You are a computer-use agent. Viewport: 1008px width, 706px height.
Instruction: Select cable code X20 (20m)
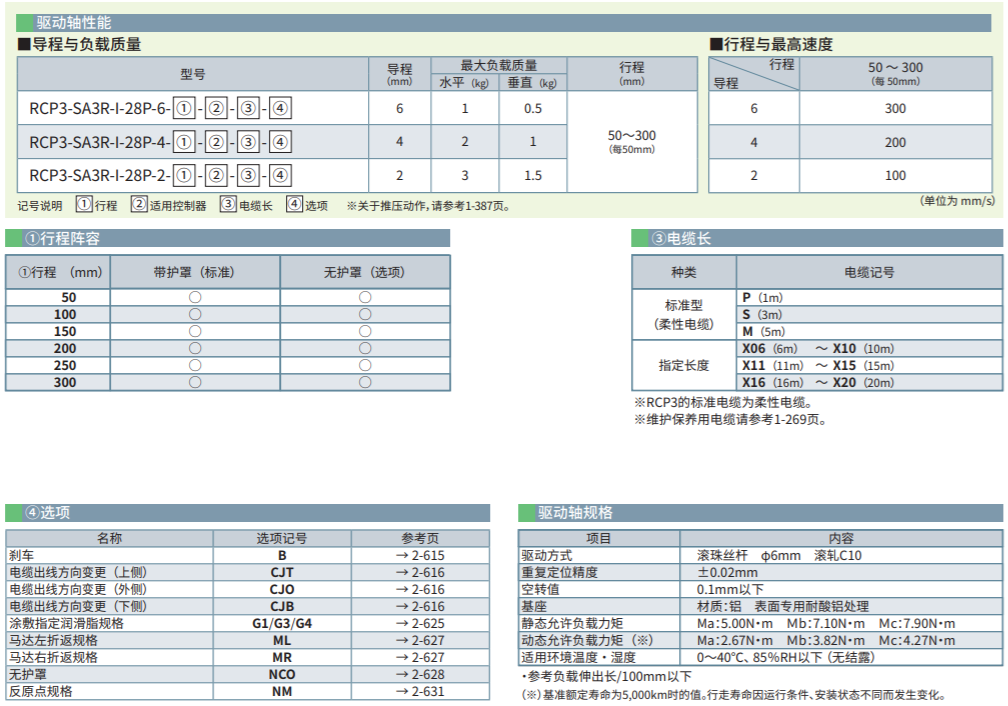[x=863, y=383]
